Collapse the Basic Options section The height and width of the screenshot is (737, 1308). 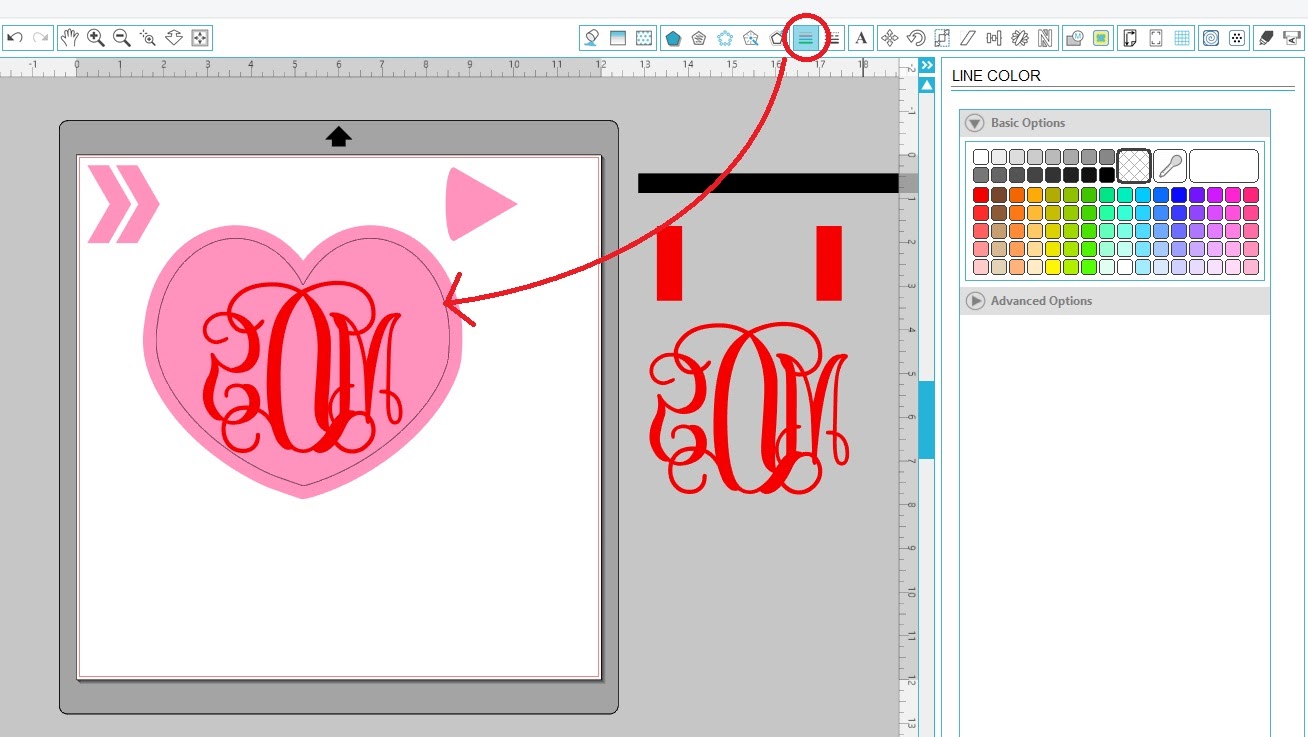974,123
